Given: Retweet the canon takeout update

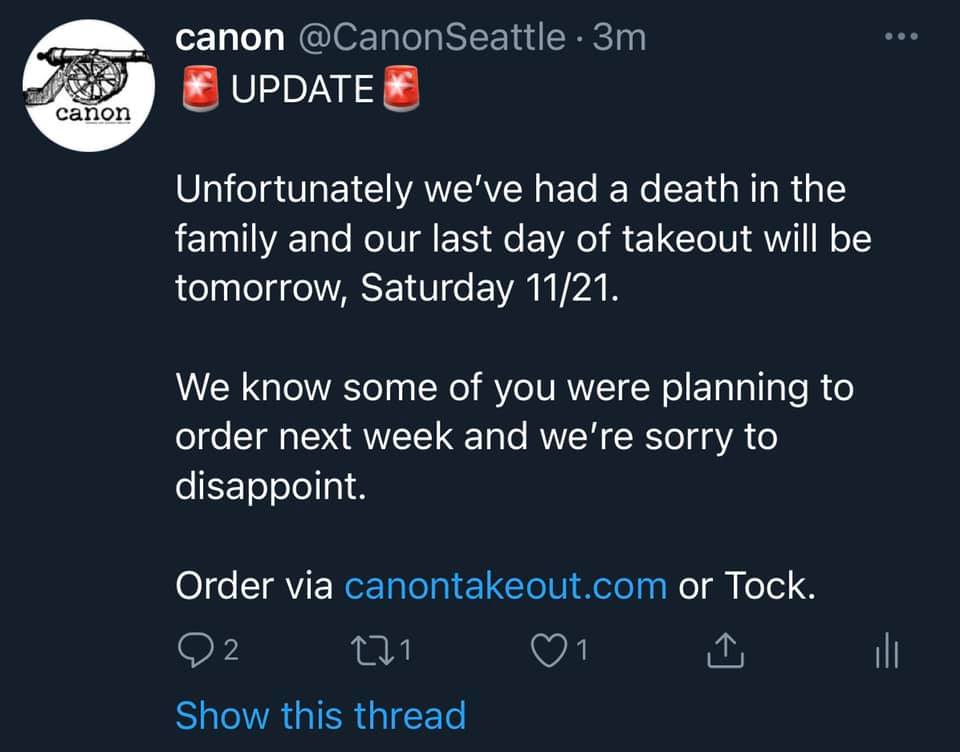Looking at the screenshot, I should [x=372, y=650].
